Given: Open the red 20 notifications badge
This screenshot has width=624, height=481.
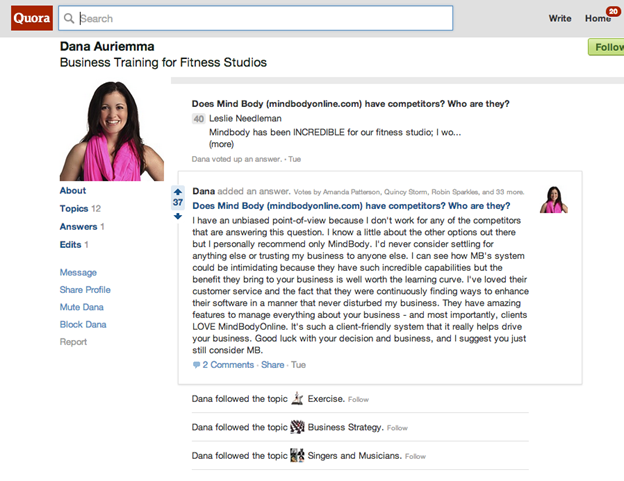Looking at the screenshot, I should (613, 11).
